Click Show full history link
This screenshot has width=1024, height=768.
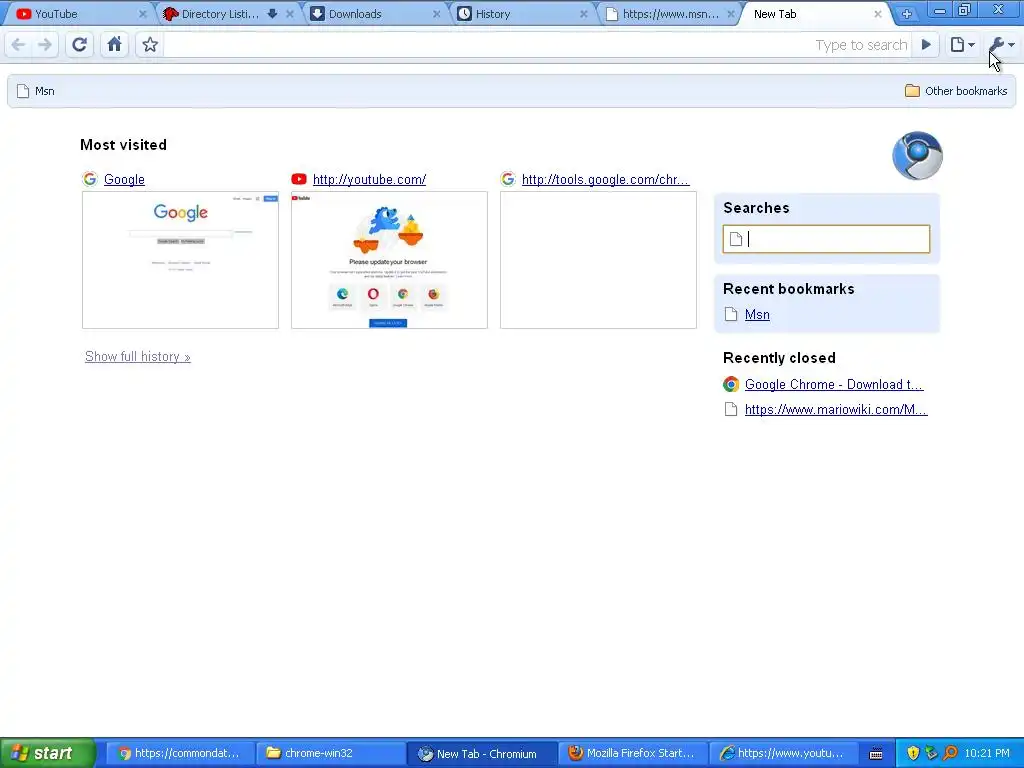[x=138, y=357]
